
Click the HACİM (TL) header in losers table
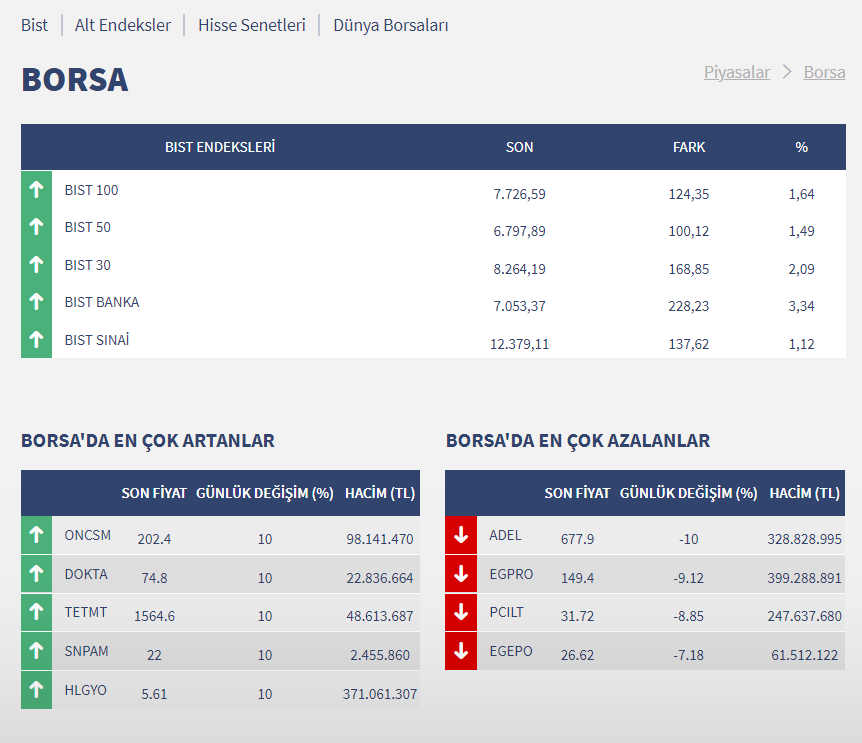tap(804, 493)
